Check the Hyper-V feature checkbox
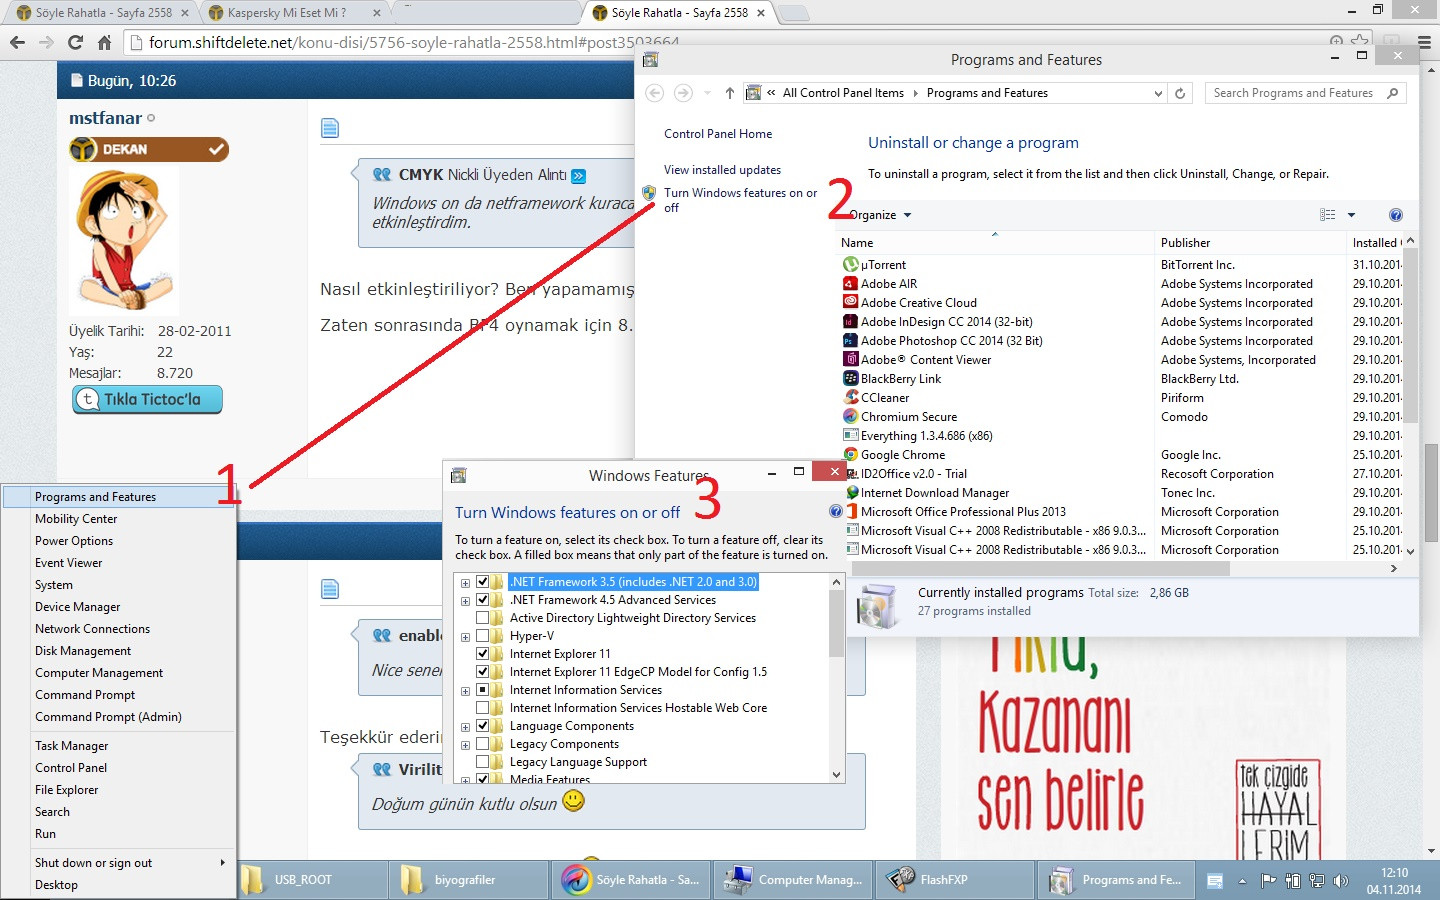The height and width of the screenshot is (900, 1440). click(x=483, y=636)
